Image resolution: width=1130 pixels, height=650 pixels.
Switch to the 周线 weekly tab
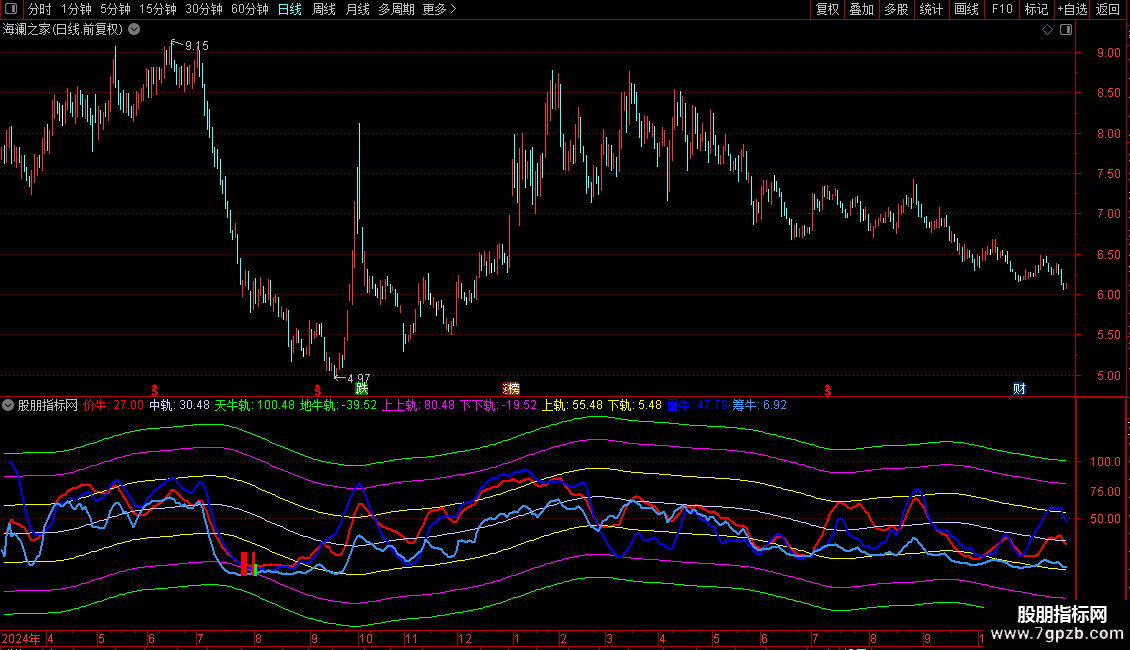324,10
